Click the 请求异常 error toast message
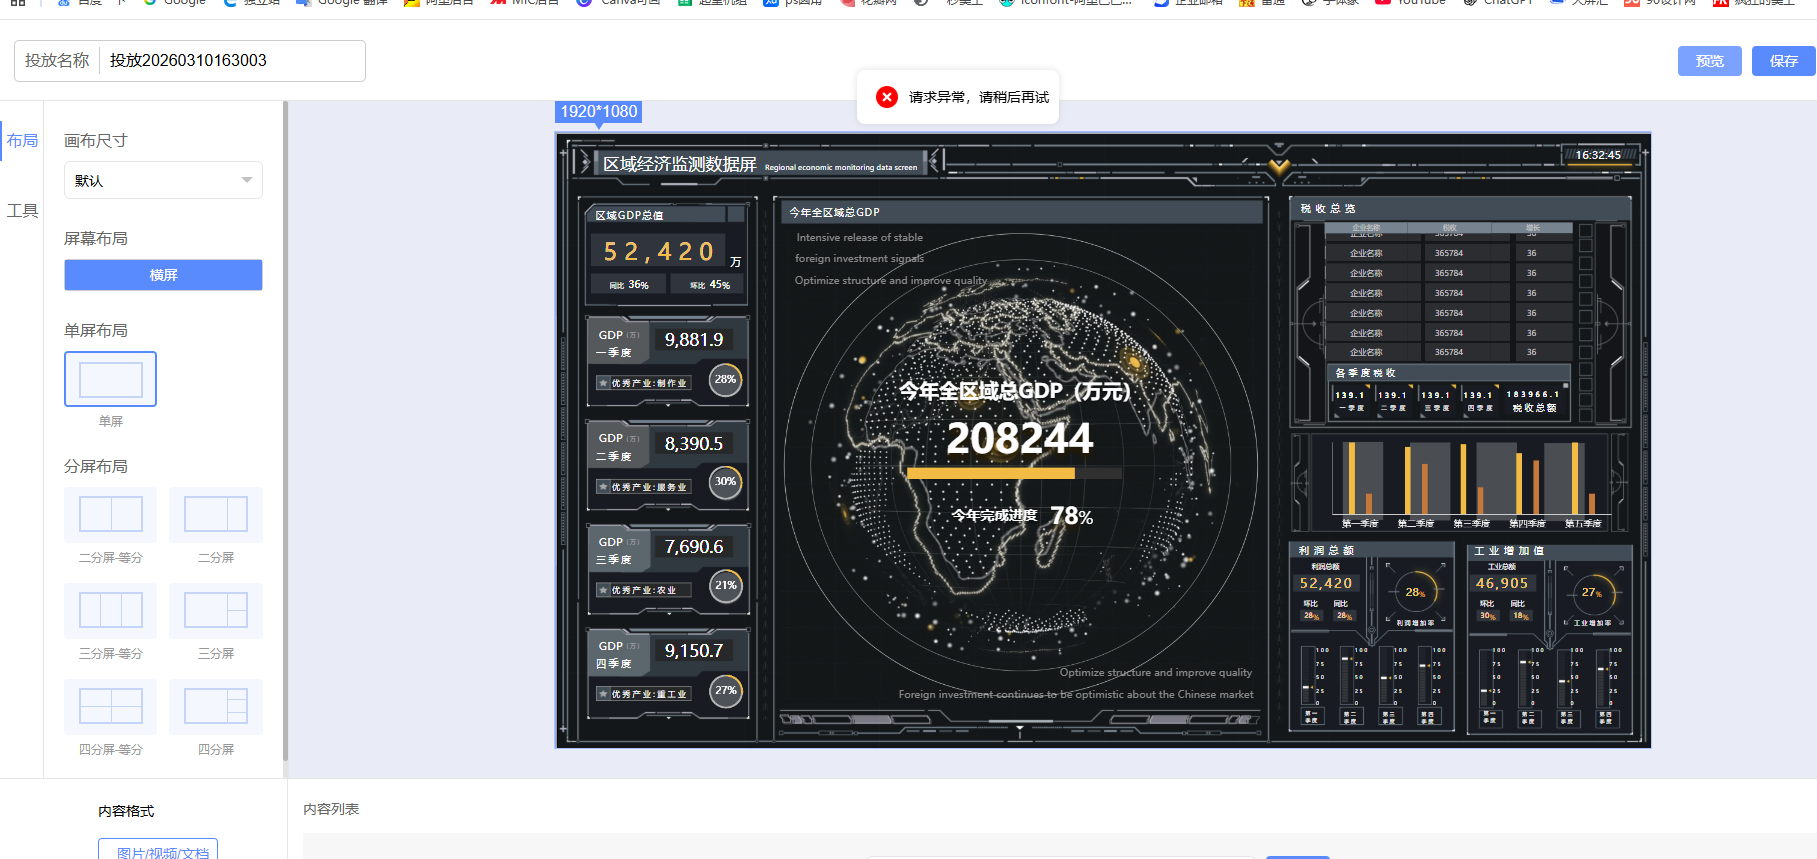 978,97
